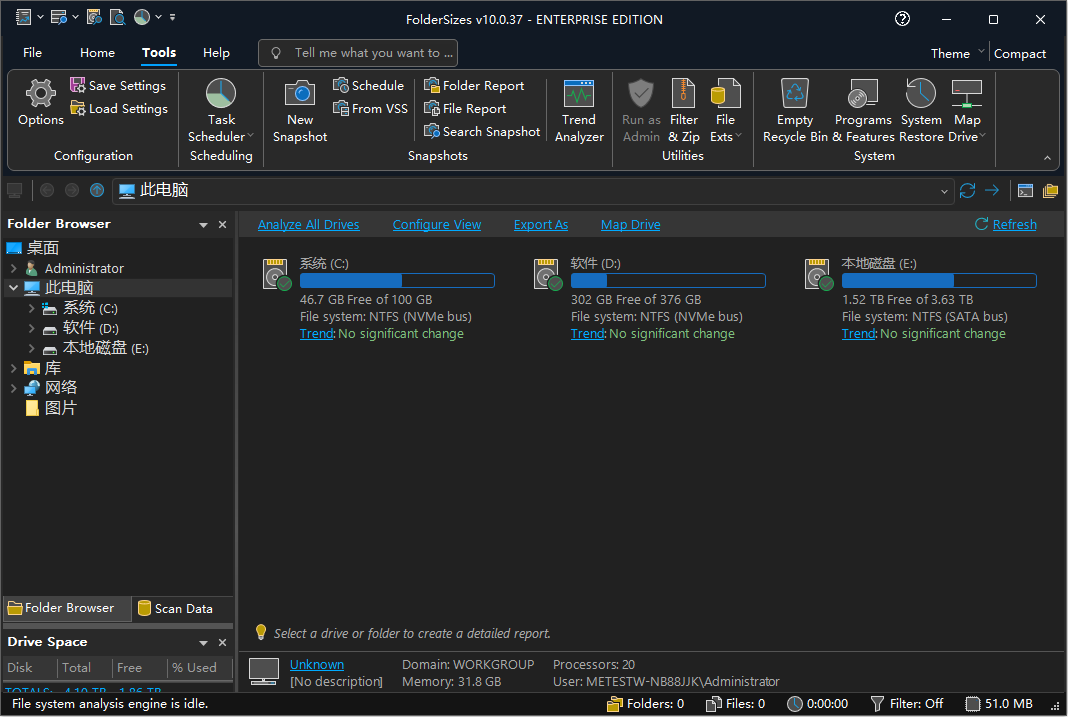The width and height of the screenshot is (1068, 717).
Task: Switch to the Scan Data tab
Action: [x=174, y=608]
